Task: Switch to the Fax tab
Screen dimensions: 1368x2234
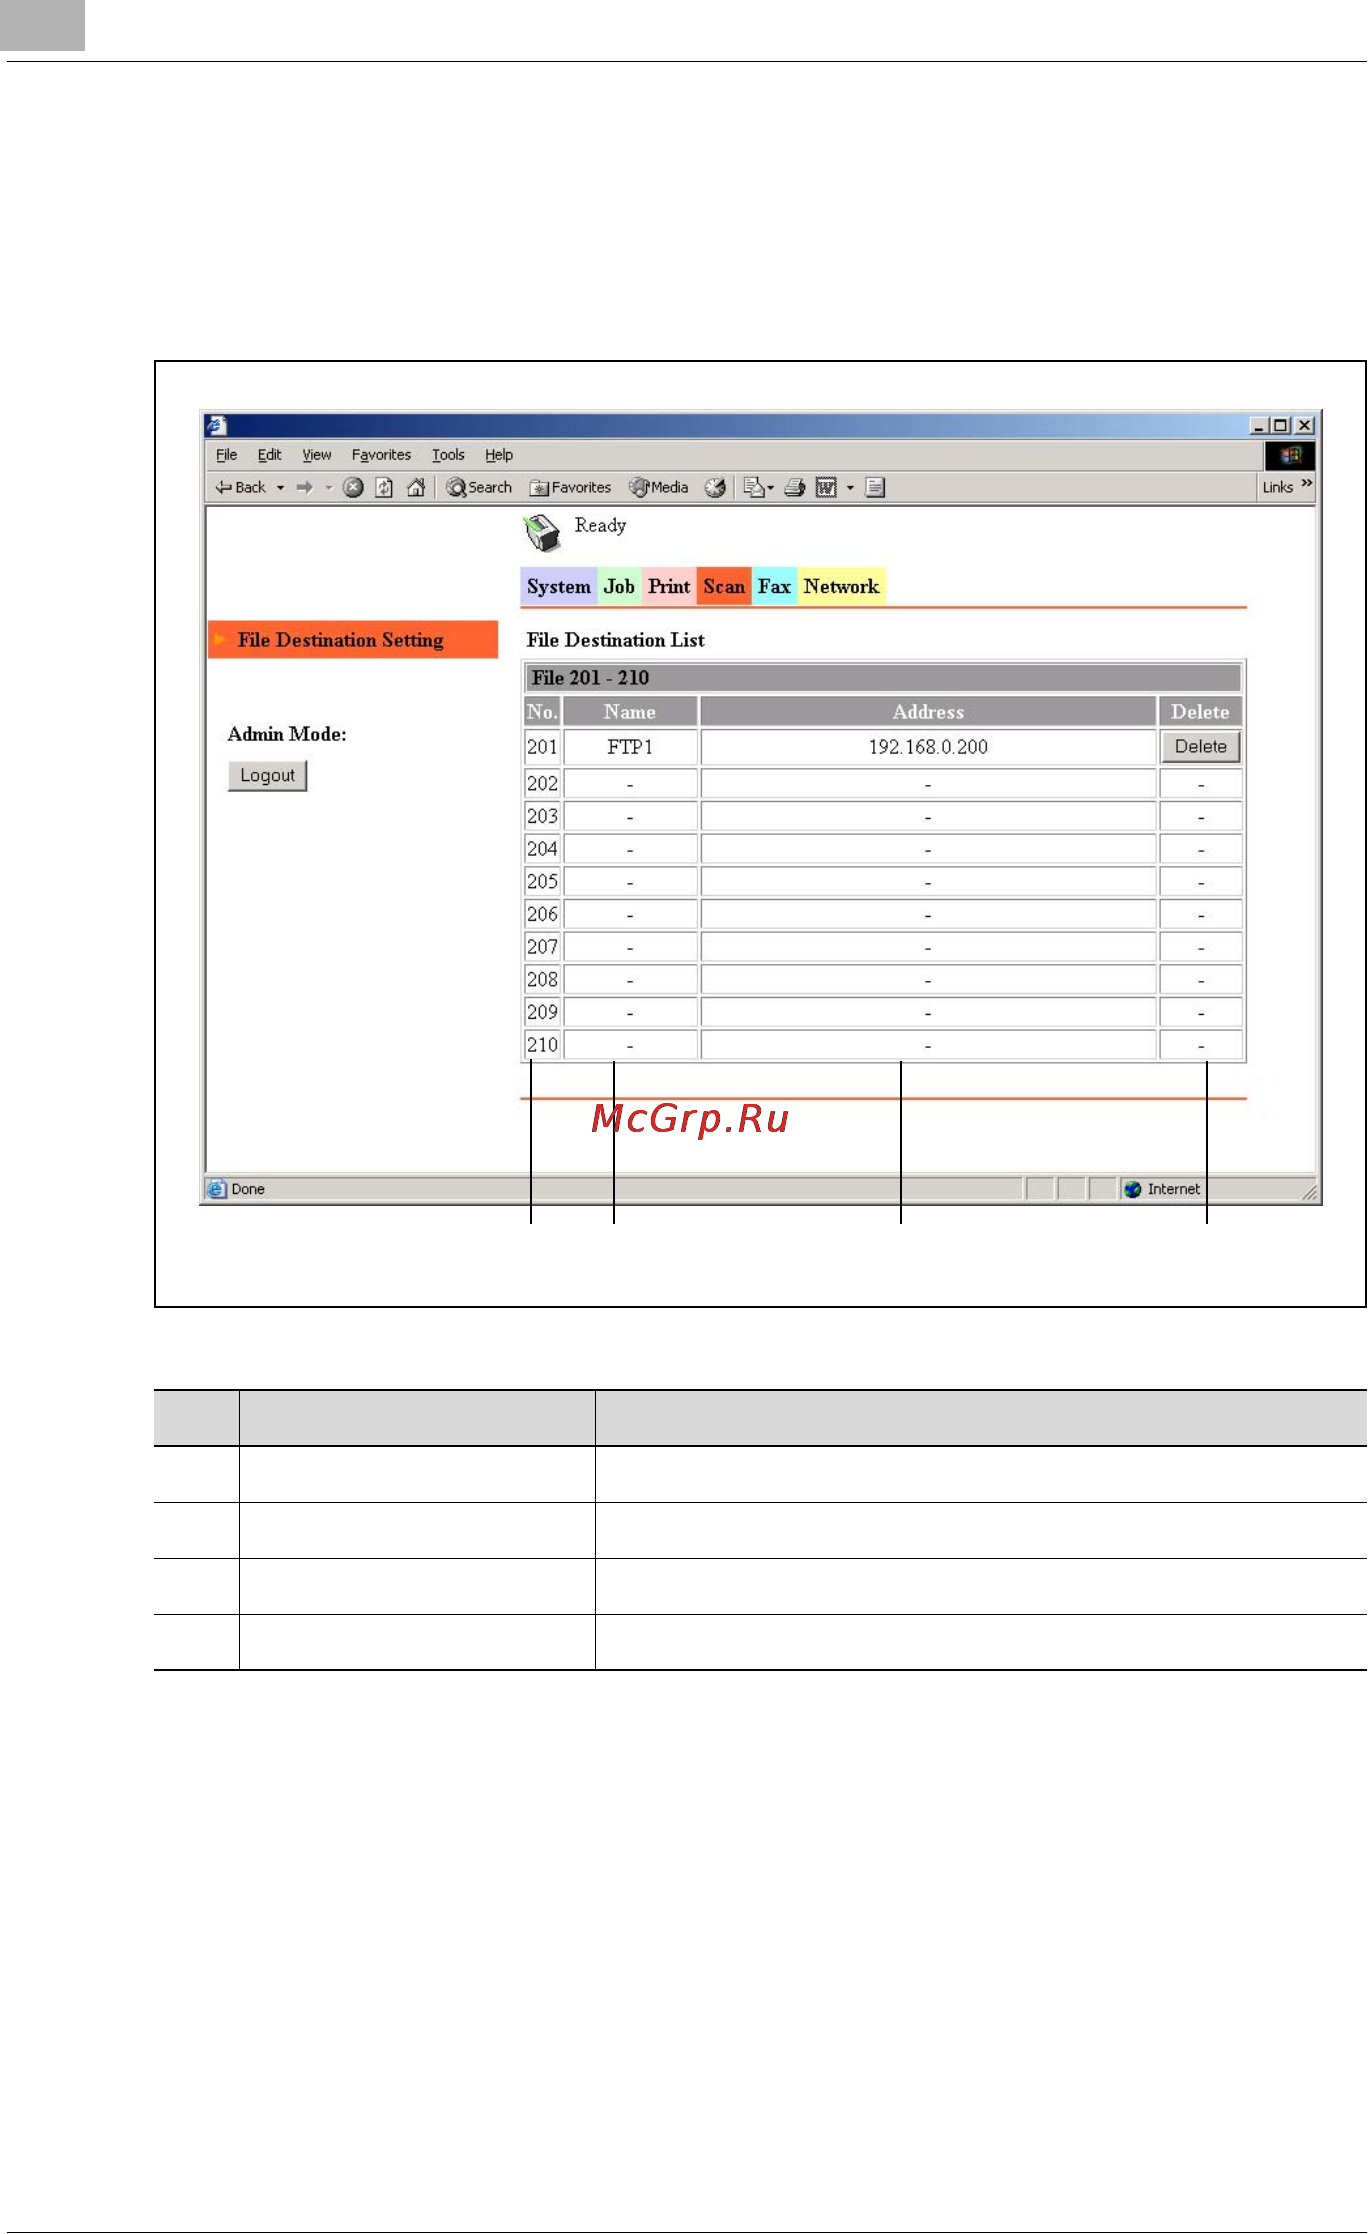Action: coord(774,587)
